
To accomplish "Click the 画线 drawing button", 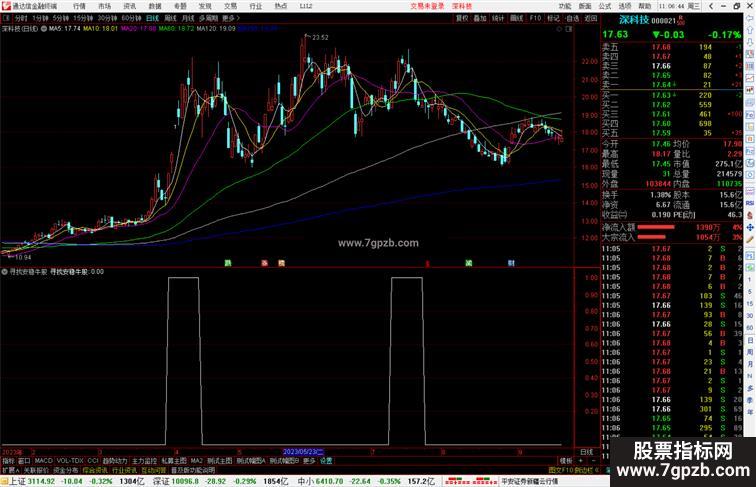I will click(x=516, y=18).
